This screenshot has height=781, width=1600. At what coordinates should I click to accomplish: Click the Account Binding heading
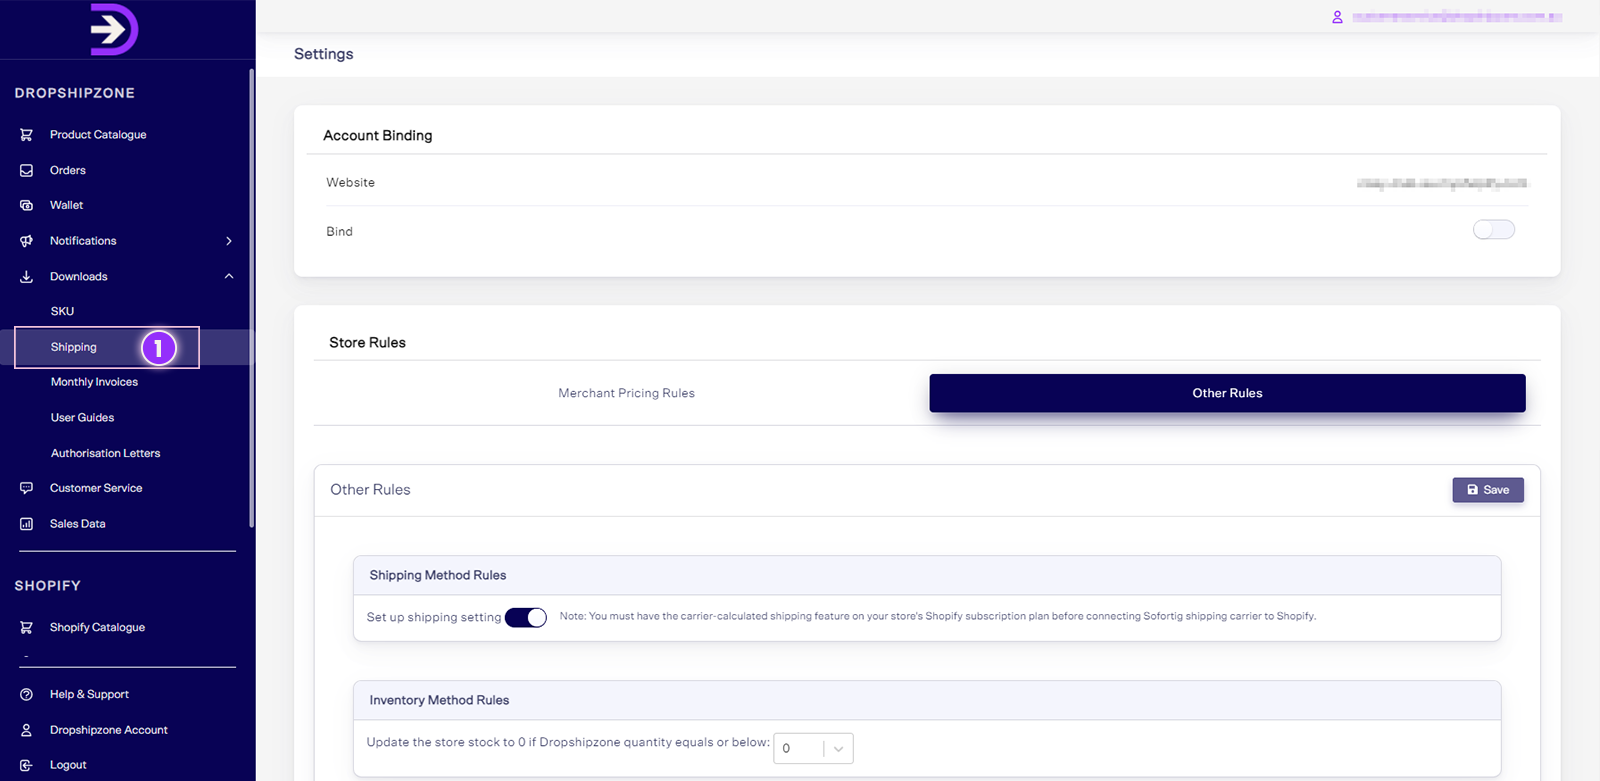(377, 135)
